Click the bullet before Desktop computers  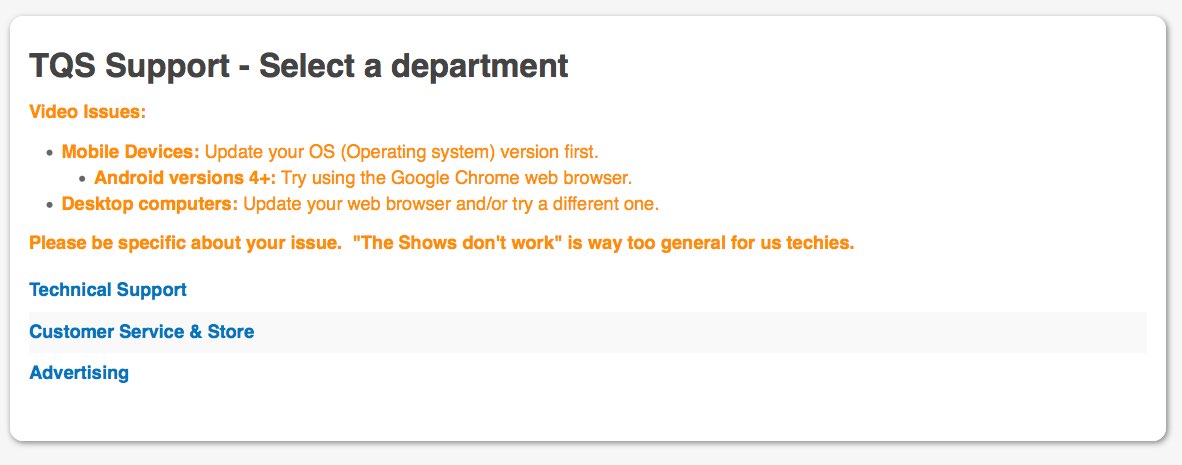point(49,205)
